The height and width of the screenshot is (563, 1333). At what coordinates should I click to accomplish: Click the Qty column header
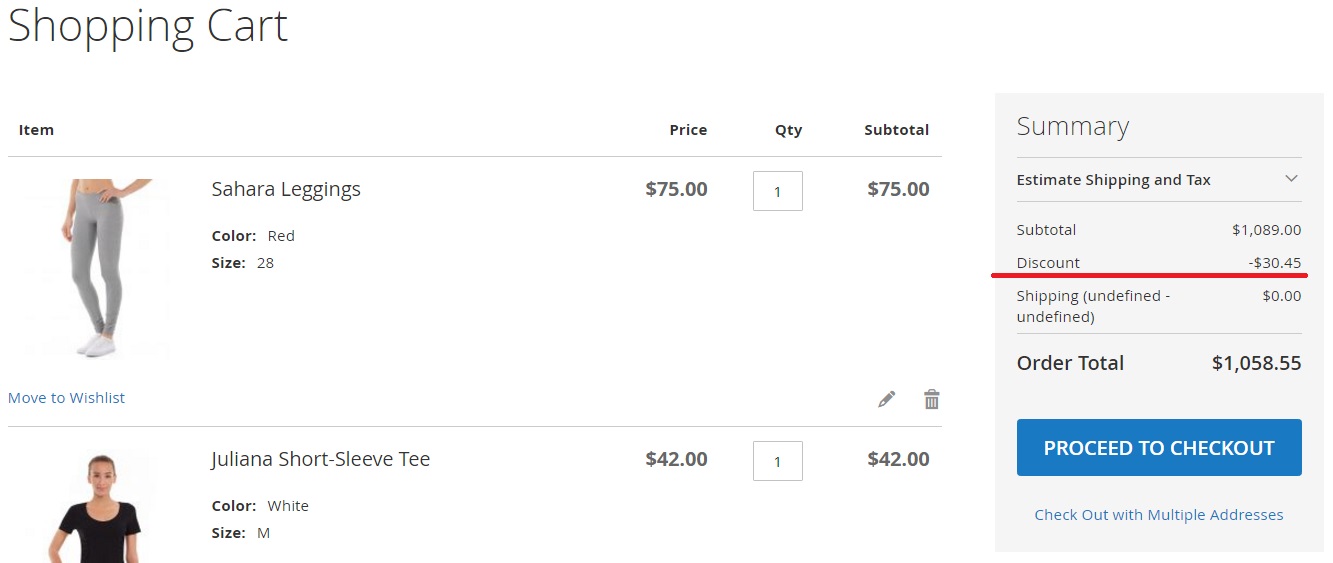788,130
